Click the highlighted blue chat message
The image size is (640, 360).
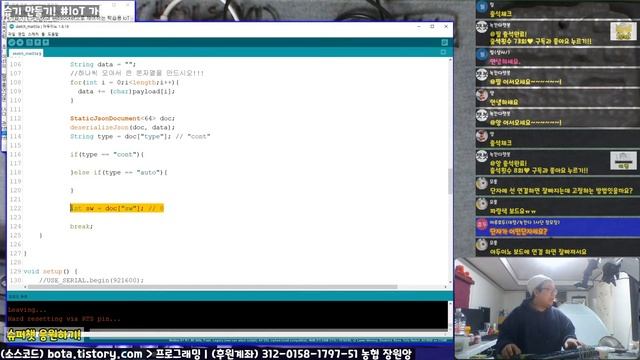pos(558,228)
